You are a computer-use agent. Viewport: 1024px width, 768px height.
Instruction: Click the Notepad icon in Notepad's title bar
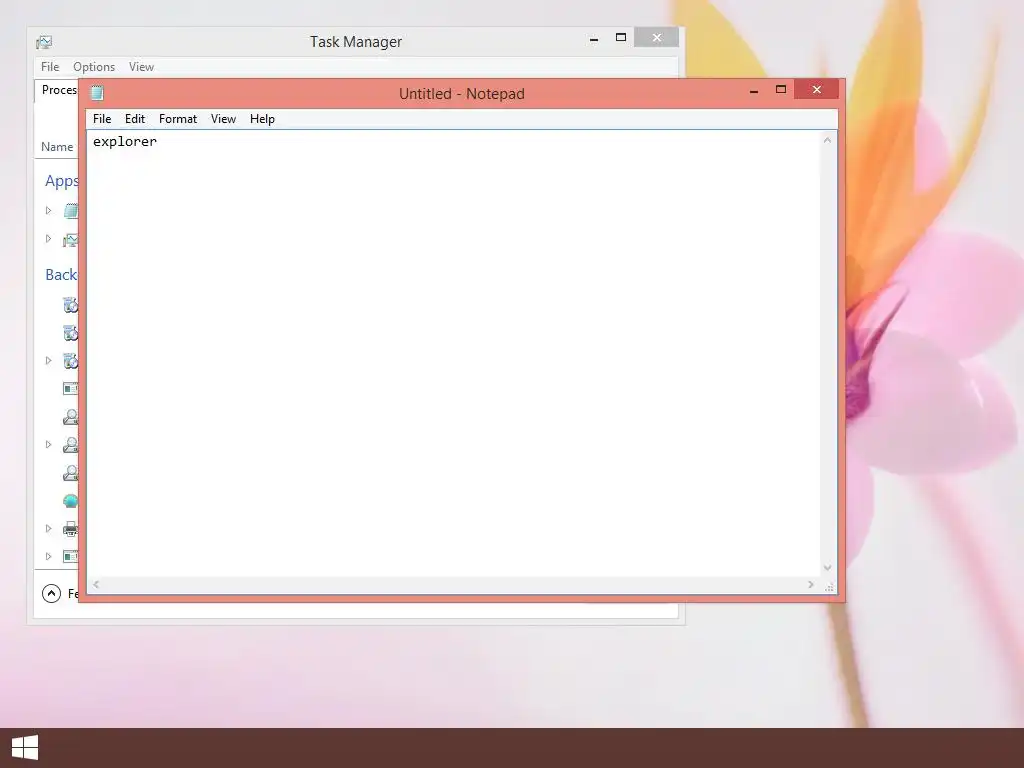point(97,93)
